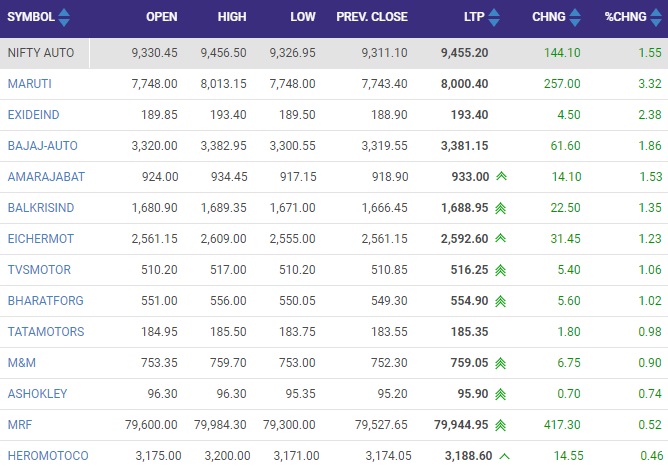Select MARUTI high value 8,013.15
668x467 pixels.
(224, 84)
